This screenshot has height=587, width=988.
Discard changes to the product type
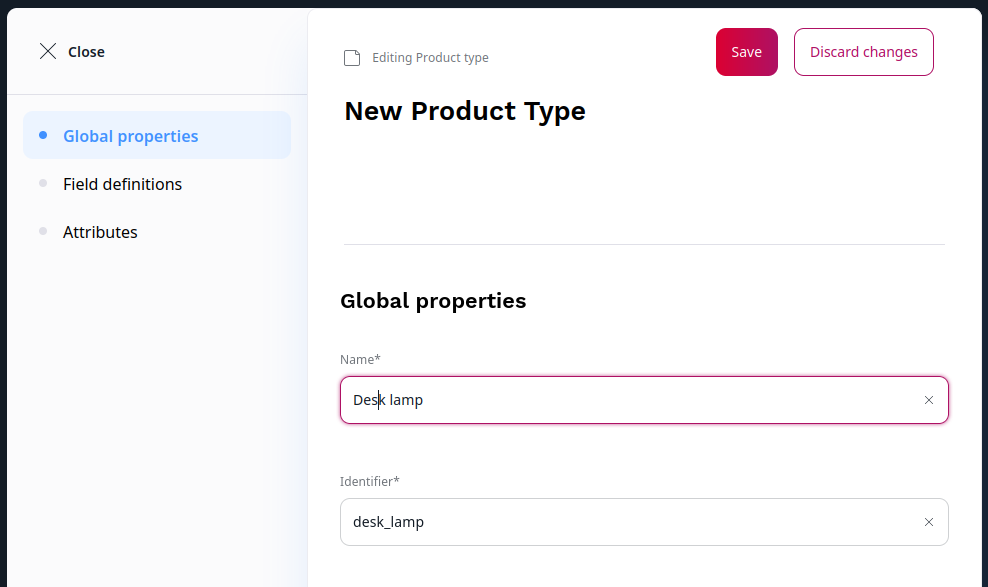coord(864,52)
